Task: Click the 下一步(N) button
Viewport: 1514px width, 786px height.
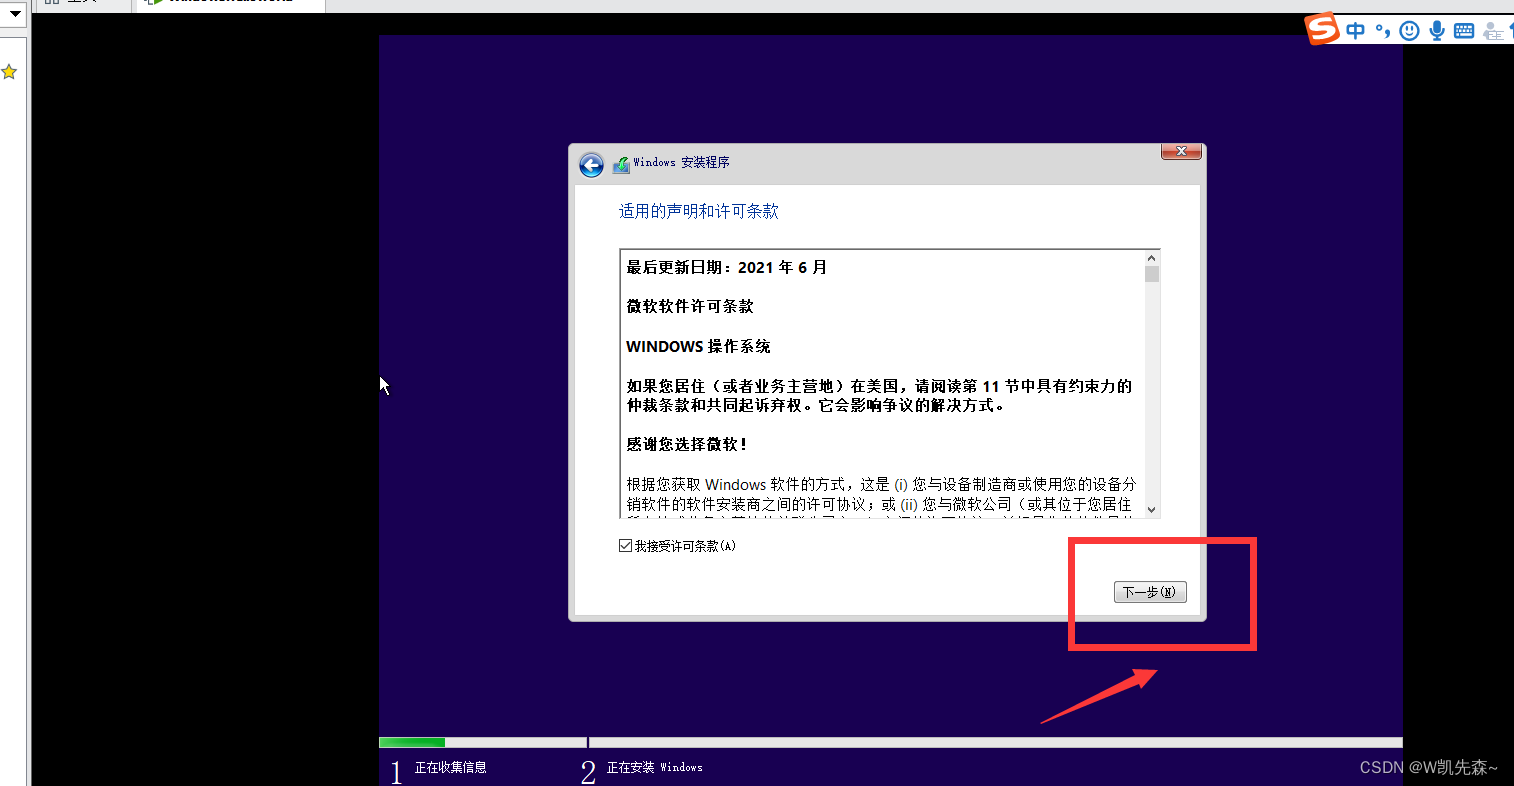Action: click(x=1150, y=592)
